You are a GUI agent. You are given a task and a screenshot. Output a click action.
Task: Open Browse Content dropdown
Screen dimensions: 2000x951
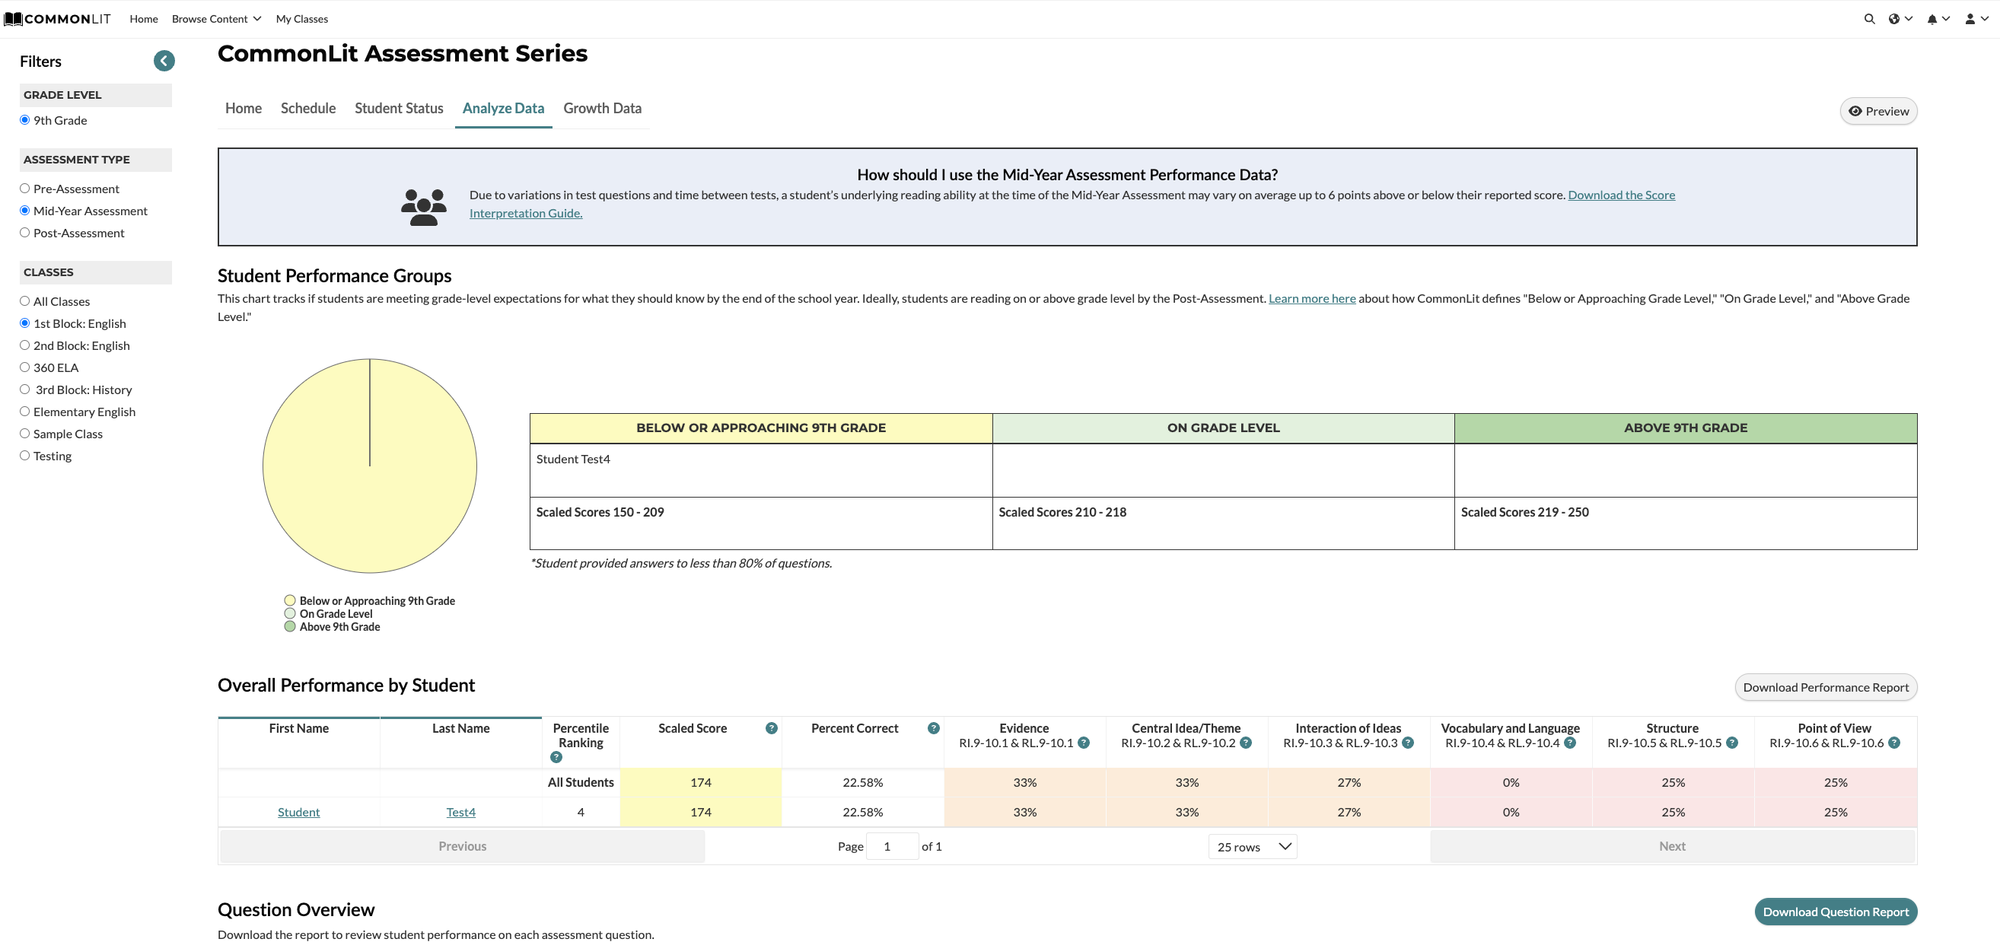216,19
